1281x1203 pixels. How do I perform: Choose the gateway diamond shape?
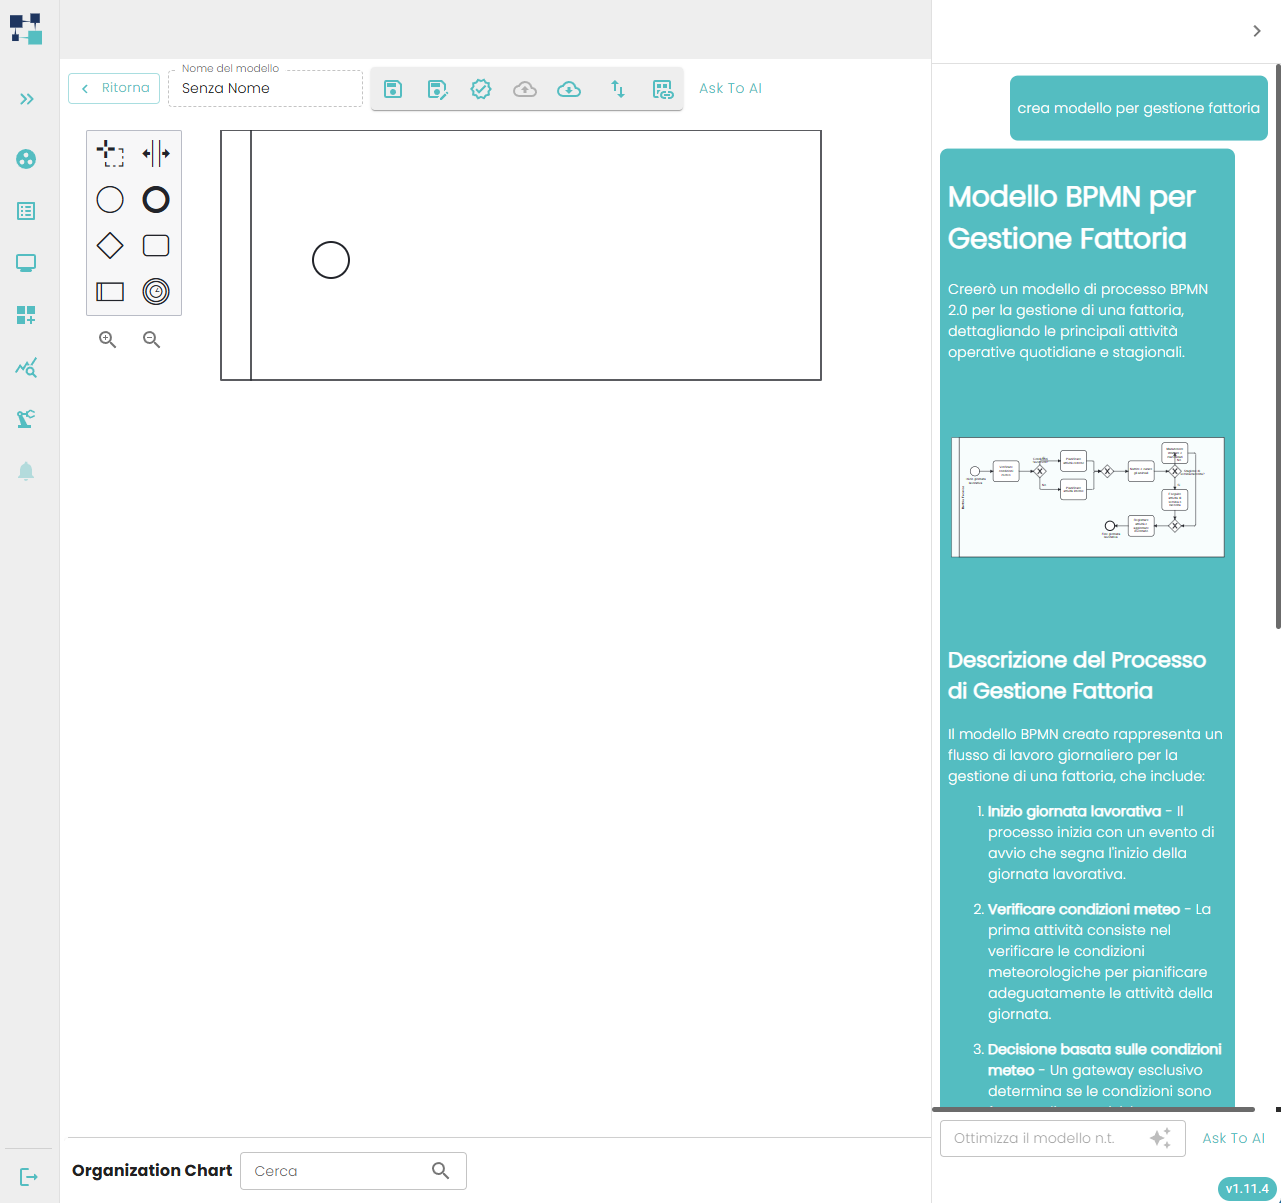click(x=110, y=246)
